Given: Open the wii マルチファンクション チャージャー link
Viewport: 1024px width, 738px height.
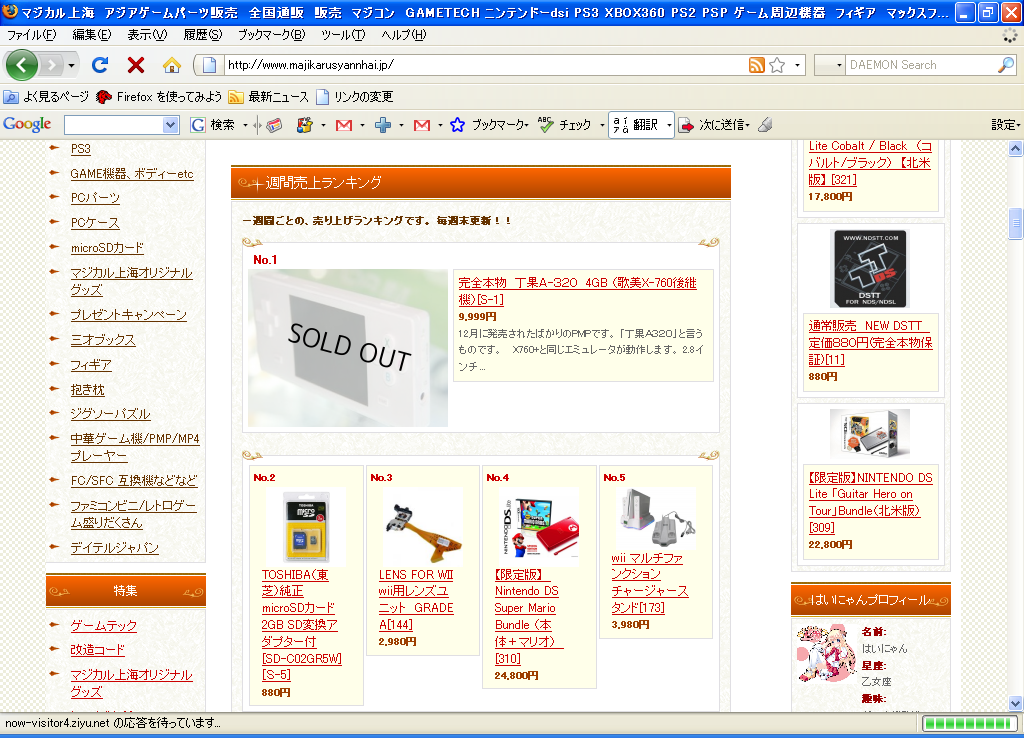Looking at the screenshot, I should pos(650,583).
